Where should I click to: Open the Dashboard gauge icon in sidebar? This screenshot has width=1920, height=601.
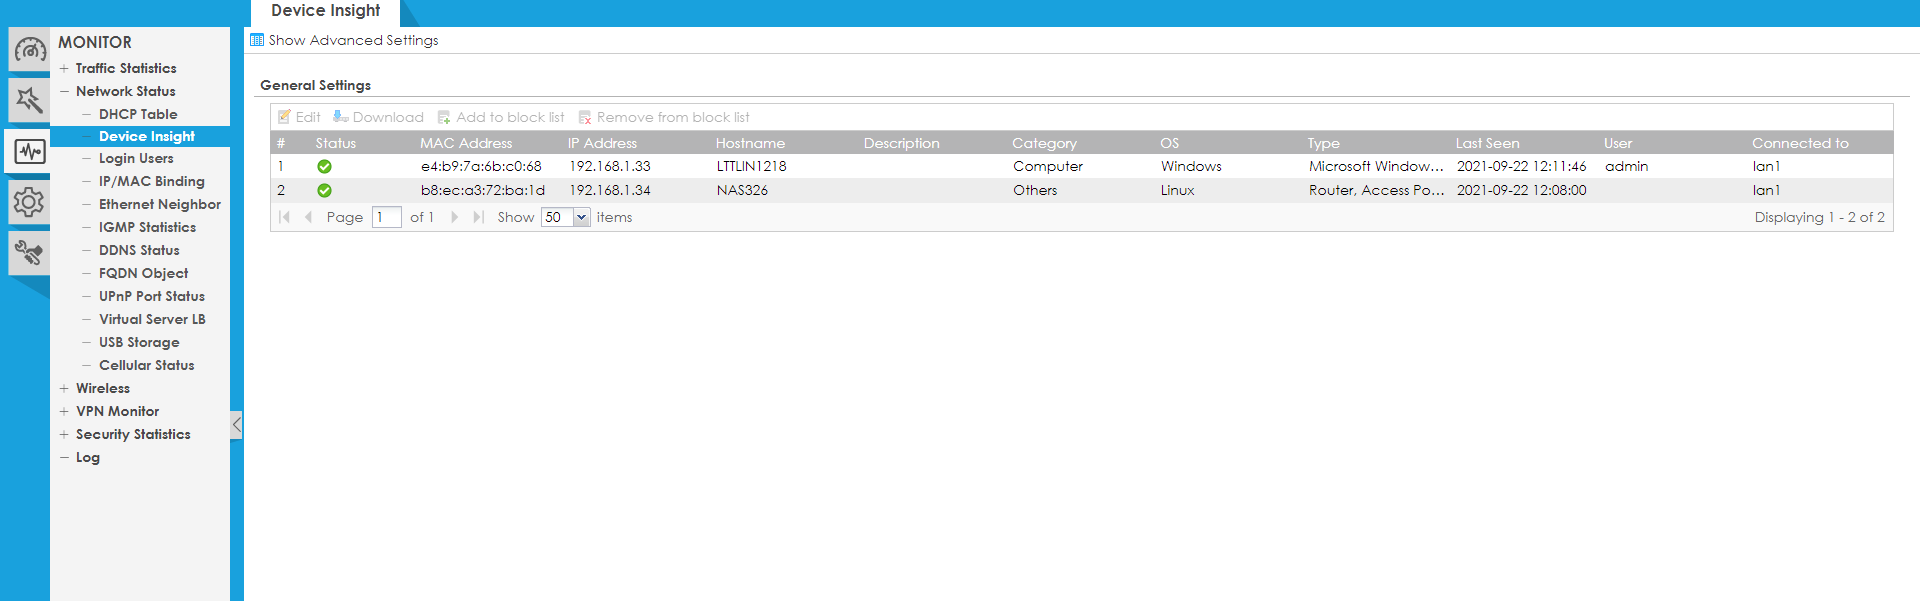click(29, 49)
